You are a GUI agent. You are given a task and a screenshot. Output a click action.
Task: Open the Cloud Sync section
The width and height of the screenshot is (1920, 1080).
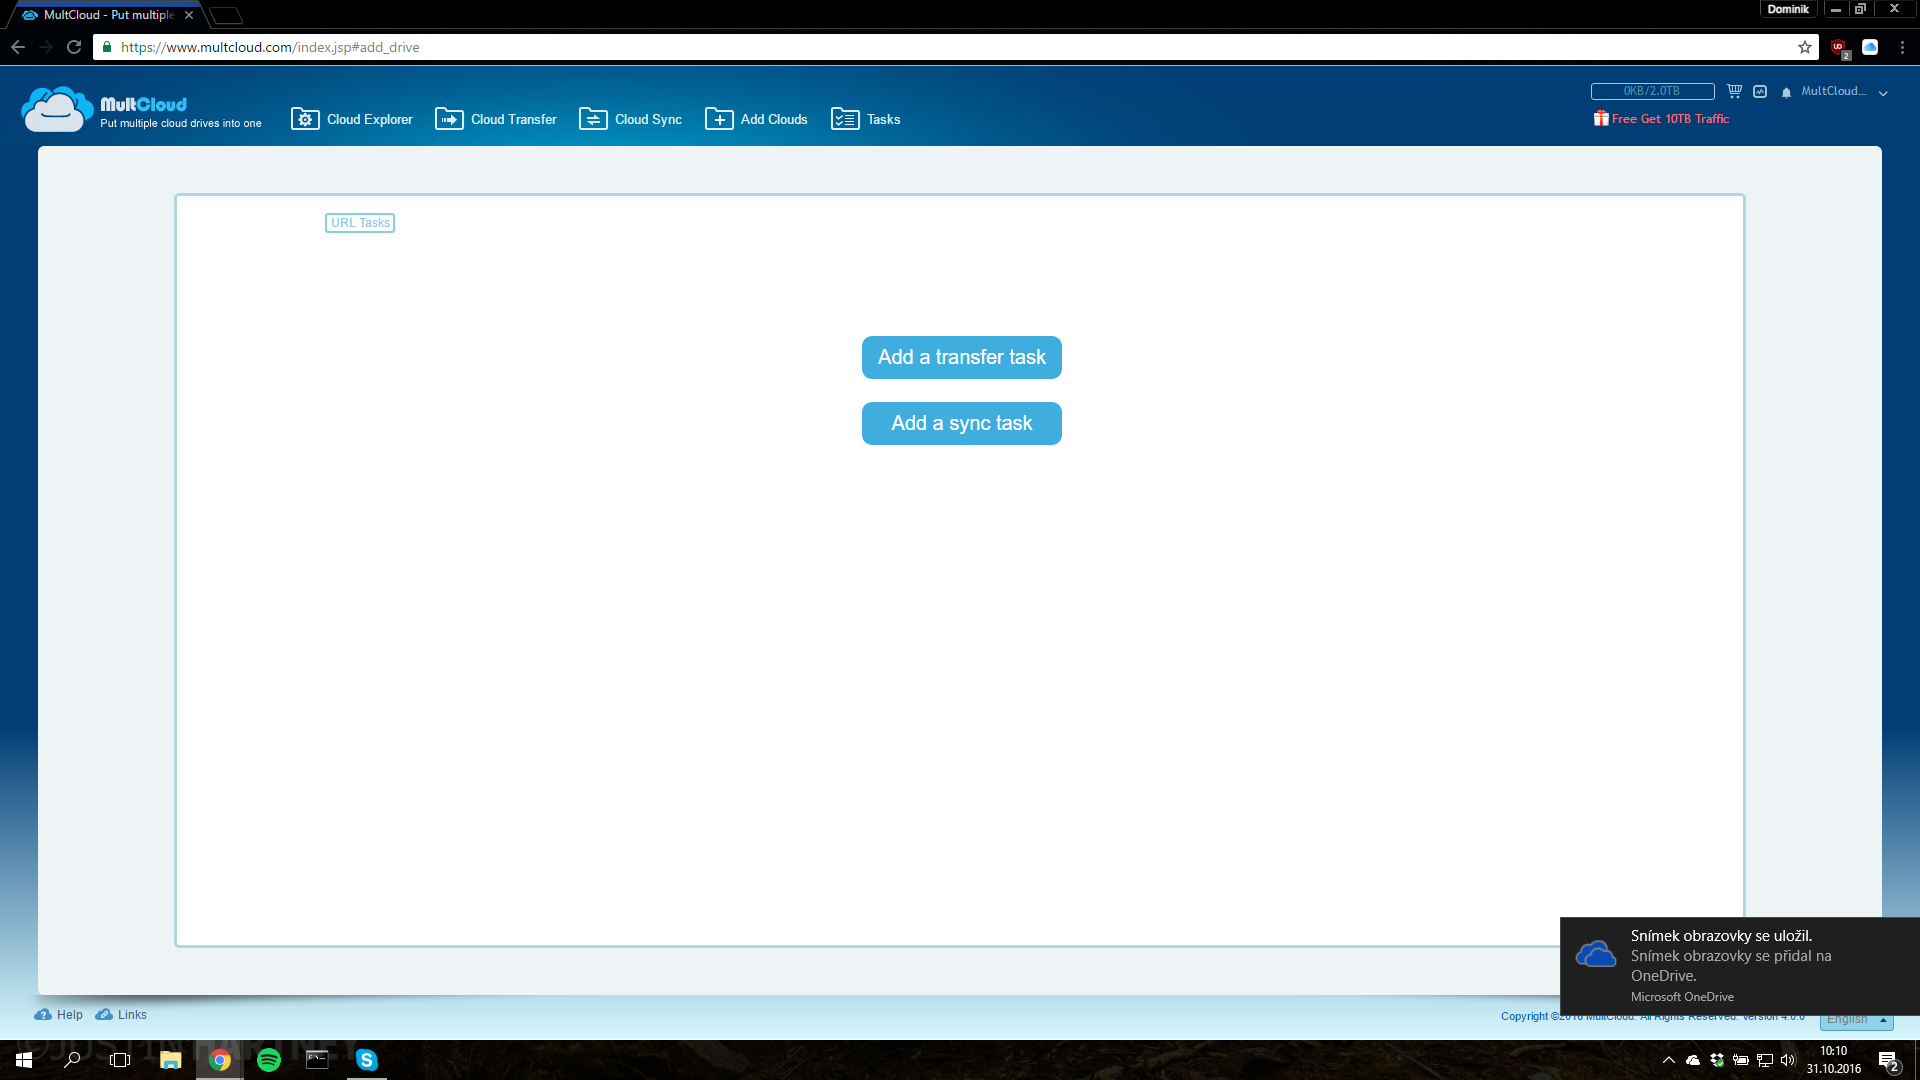(x=631, y=119)
